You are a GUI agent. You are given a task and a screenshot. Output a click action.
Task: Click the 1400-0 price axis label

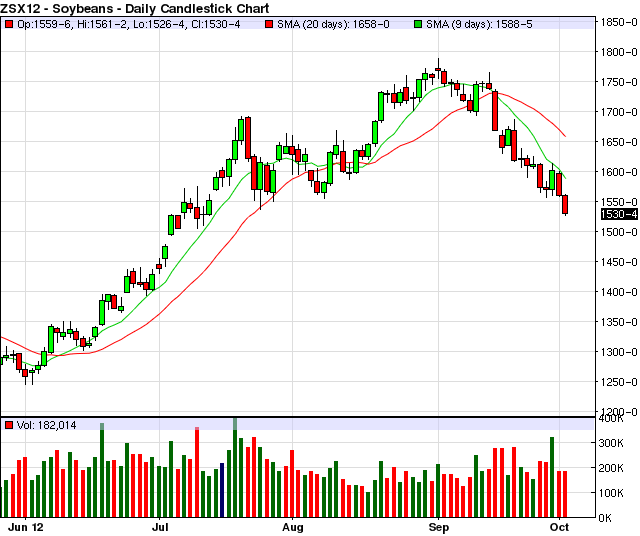(x=619, y=292)
